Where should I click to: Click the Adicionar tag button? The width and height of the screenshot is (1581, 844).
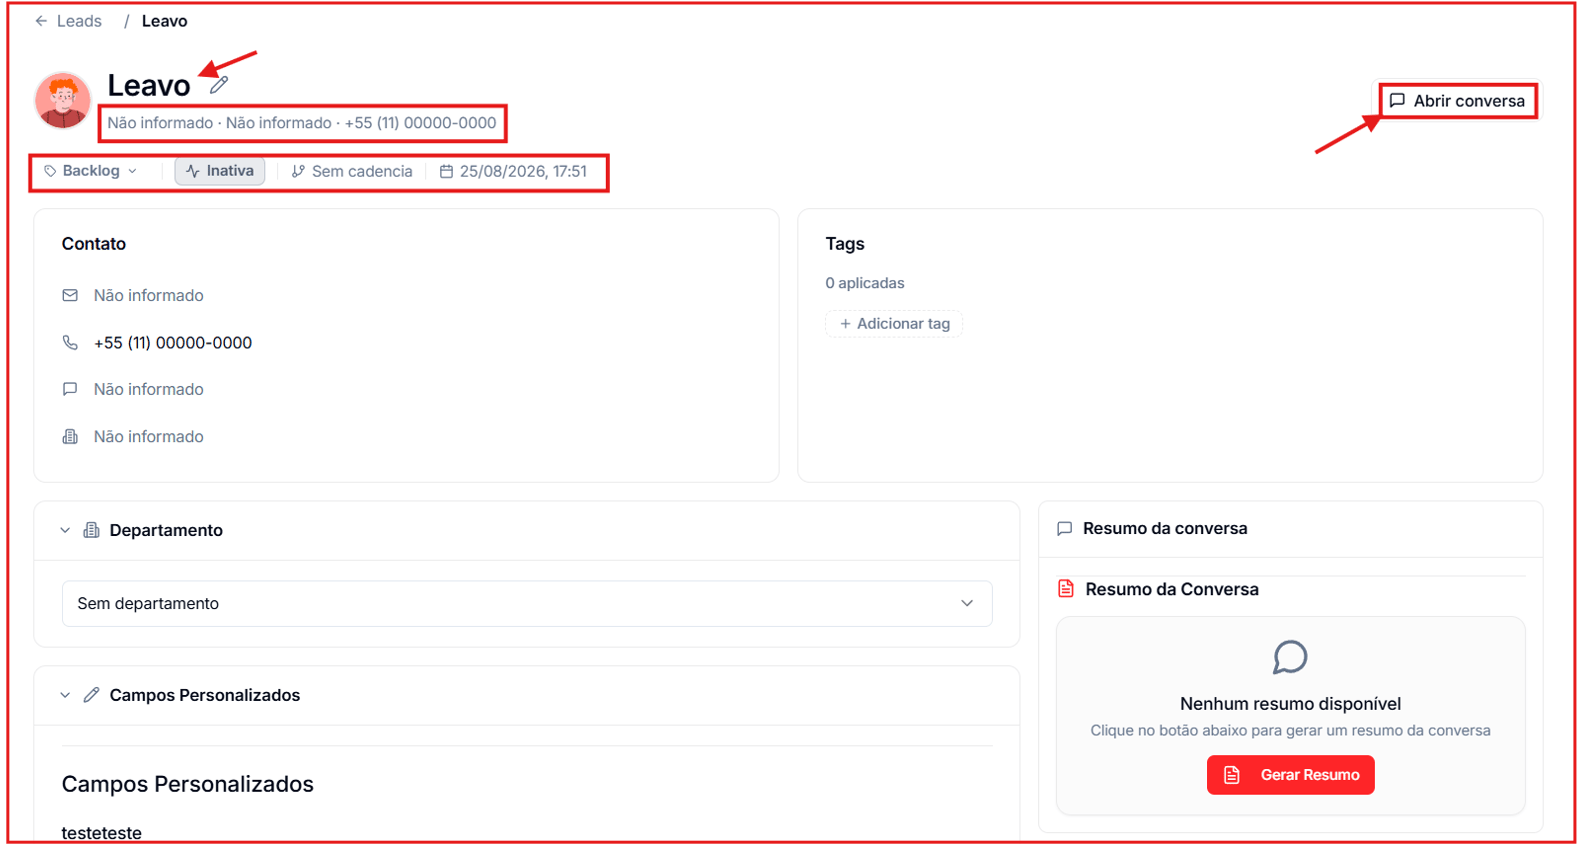coord(894,323)
